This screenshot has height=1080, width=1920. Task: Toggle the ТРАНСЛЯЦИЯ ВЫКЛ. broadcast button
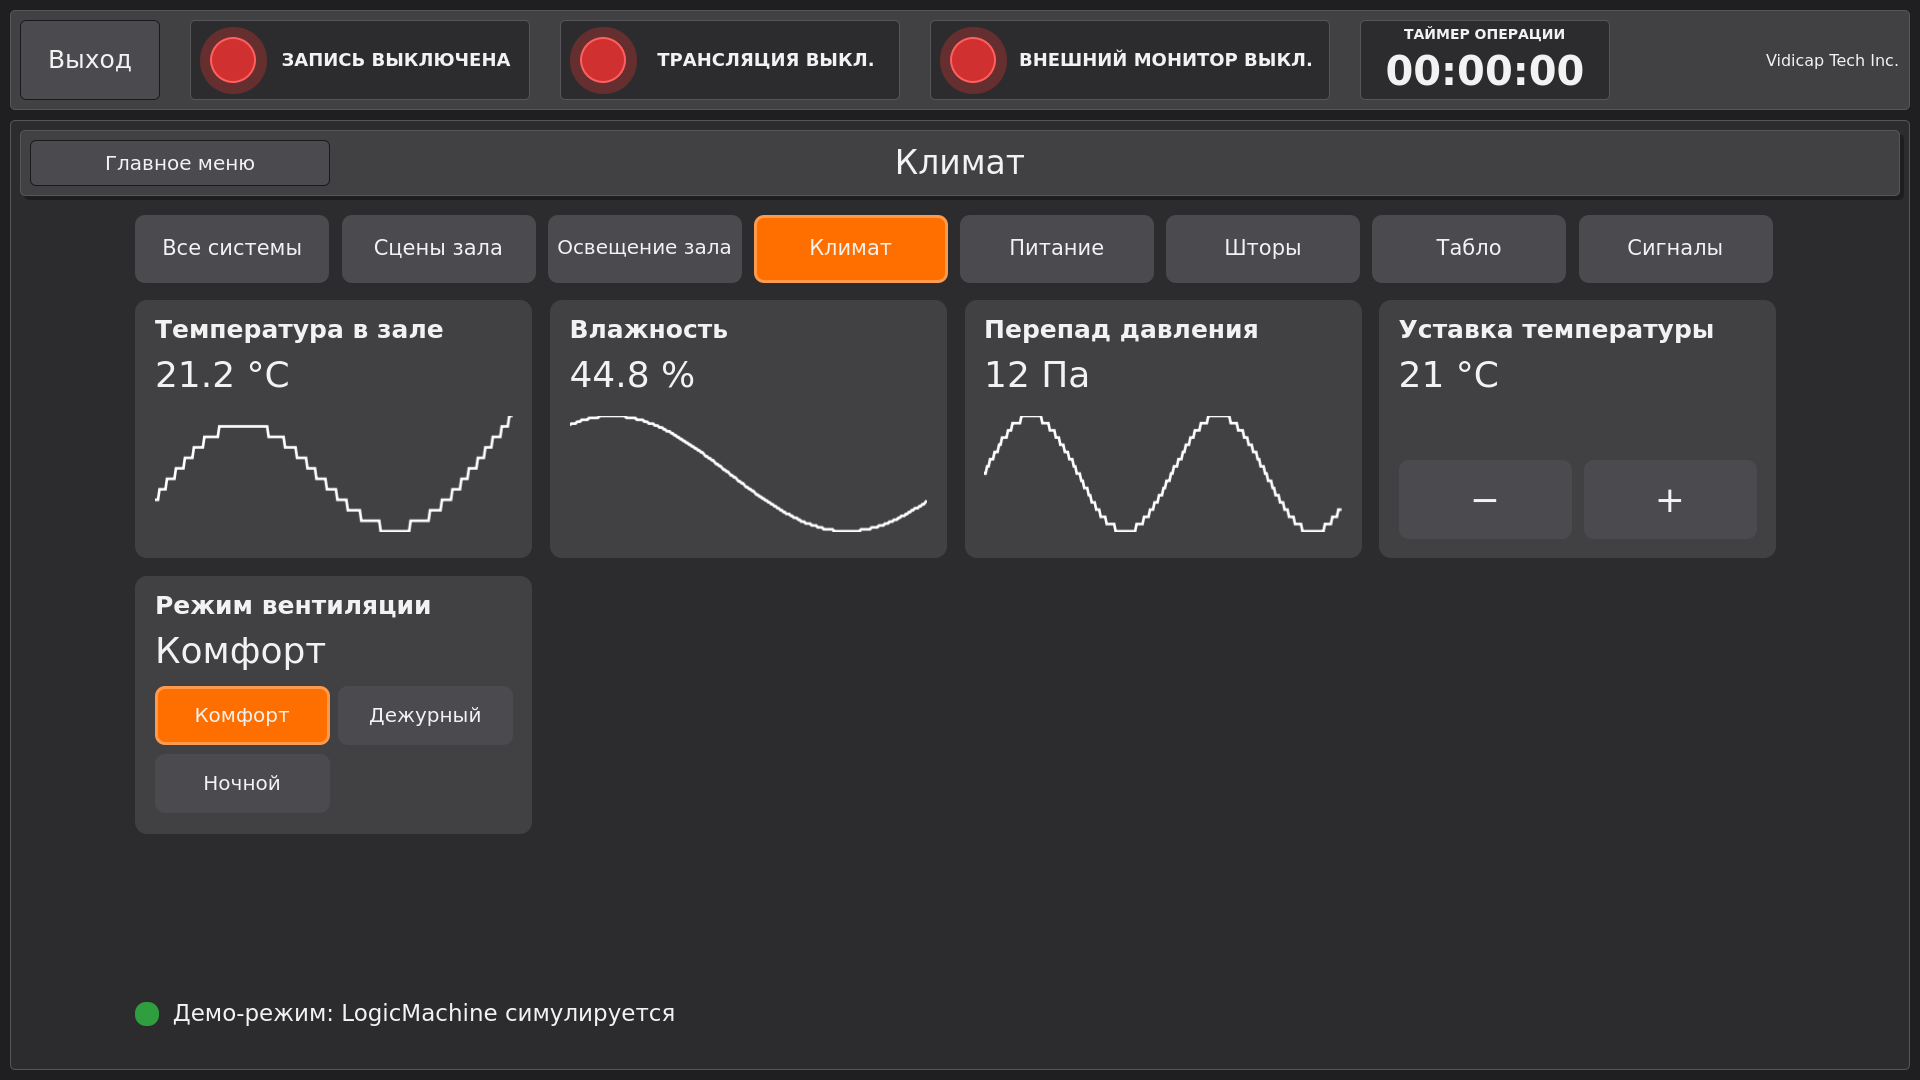coord(730,60)
